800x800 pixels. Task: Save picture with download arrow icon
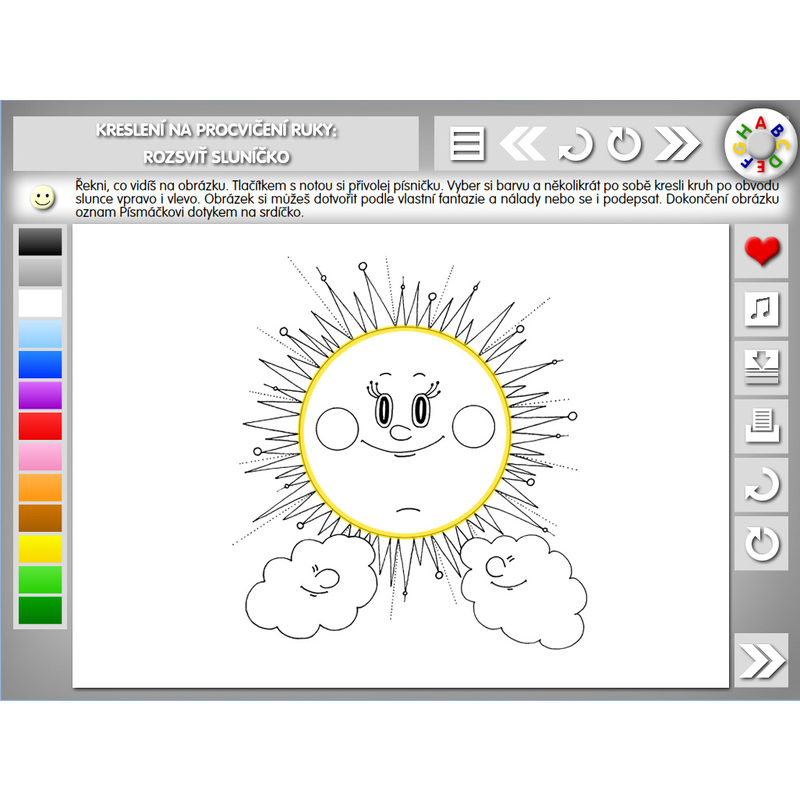coord(761,367)
